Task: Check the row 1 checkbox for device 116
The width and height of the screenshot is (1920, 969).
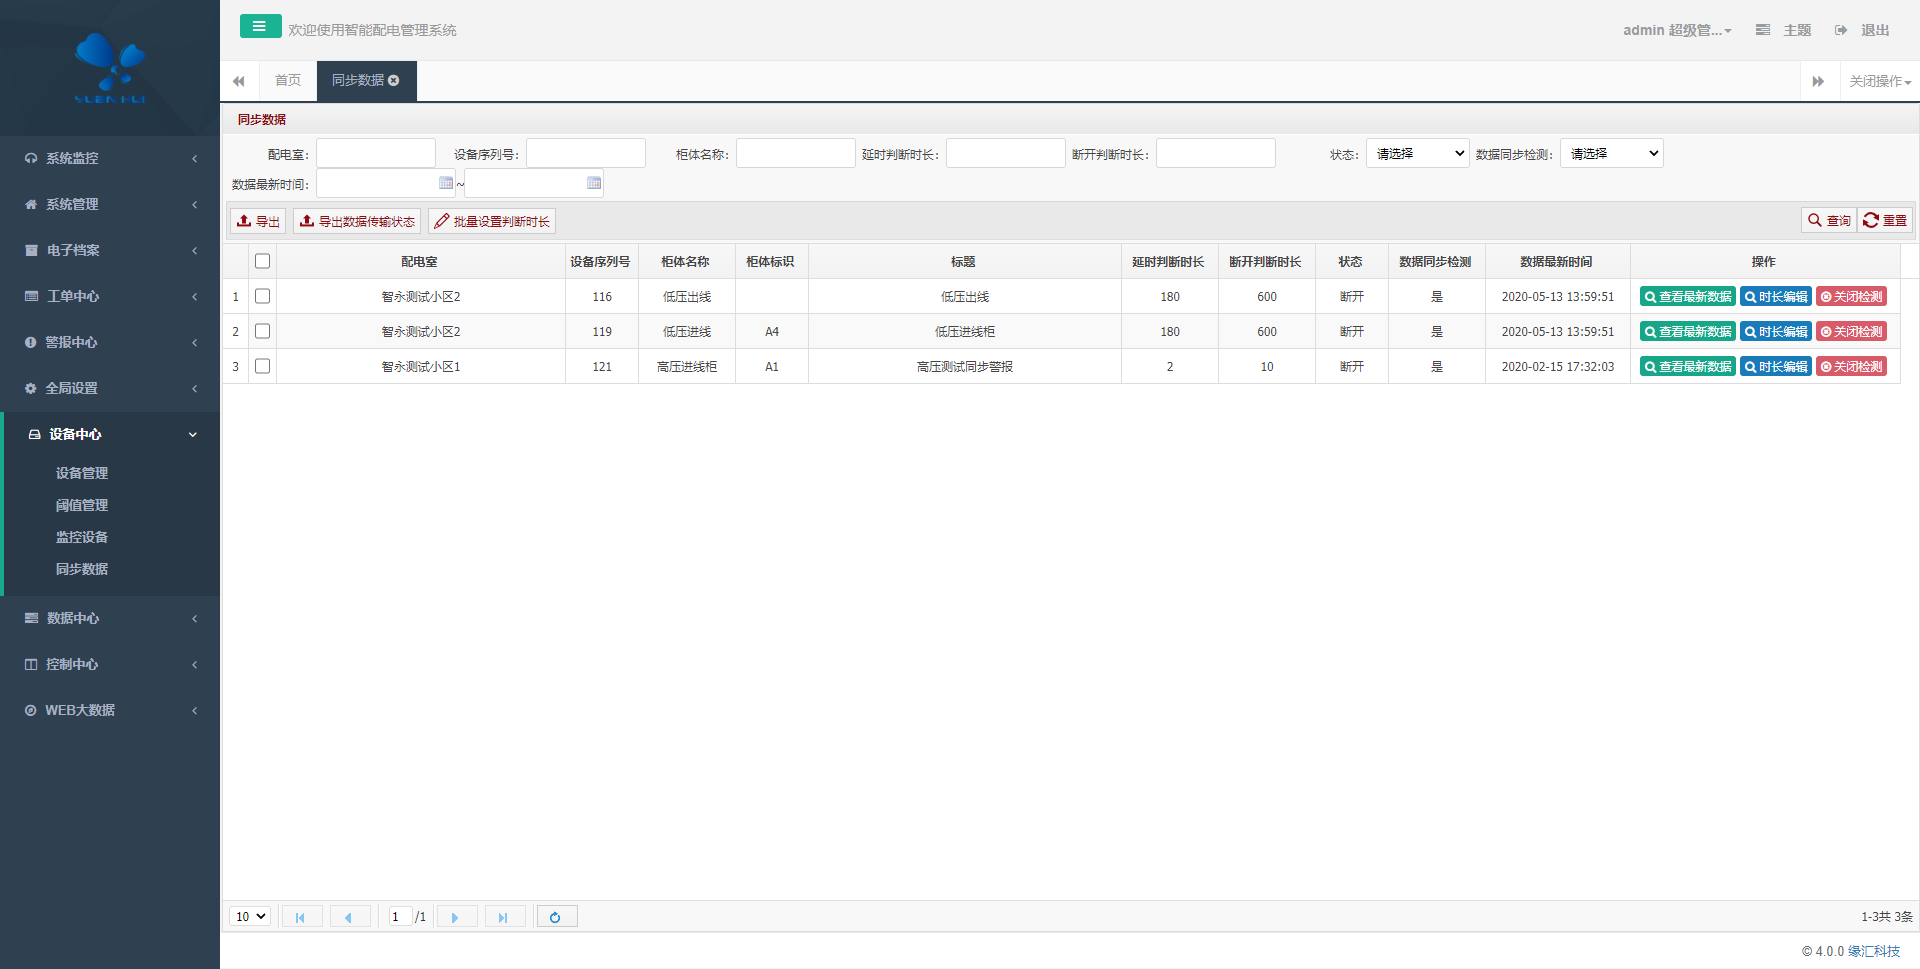Action: tap(262, 297)
